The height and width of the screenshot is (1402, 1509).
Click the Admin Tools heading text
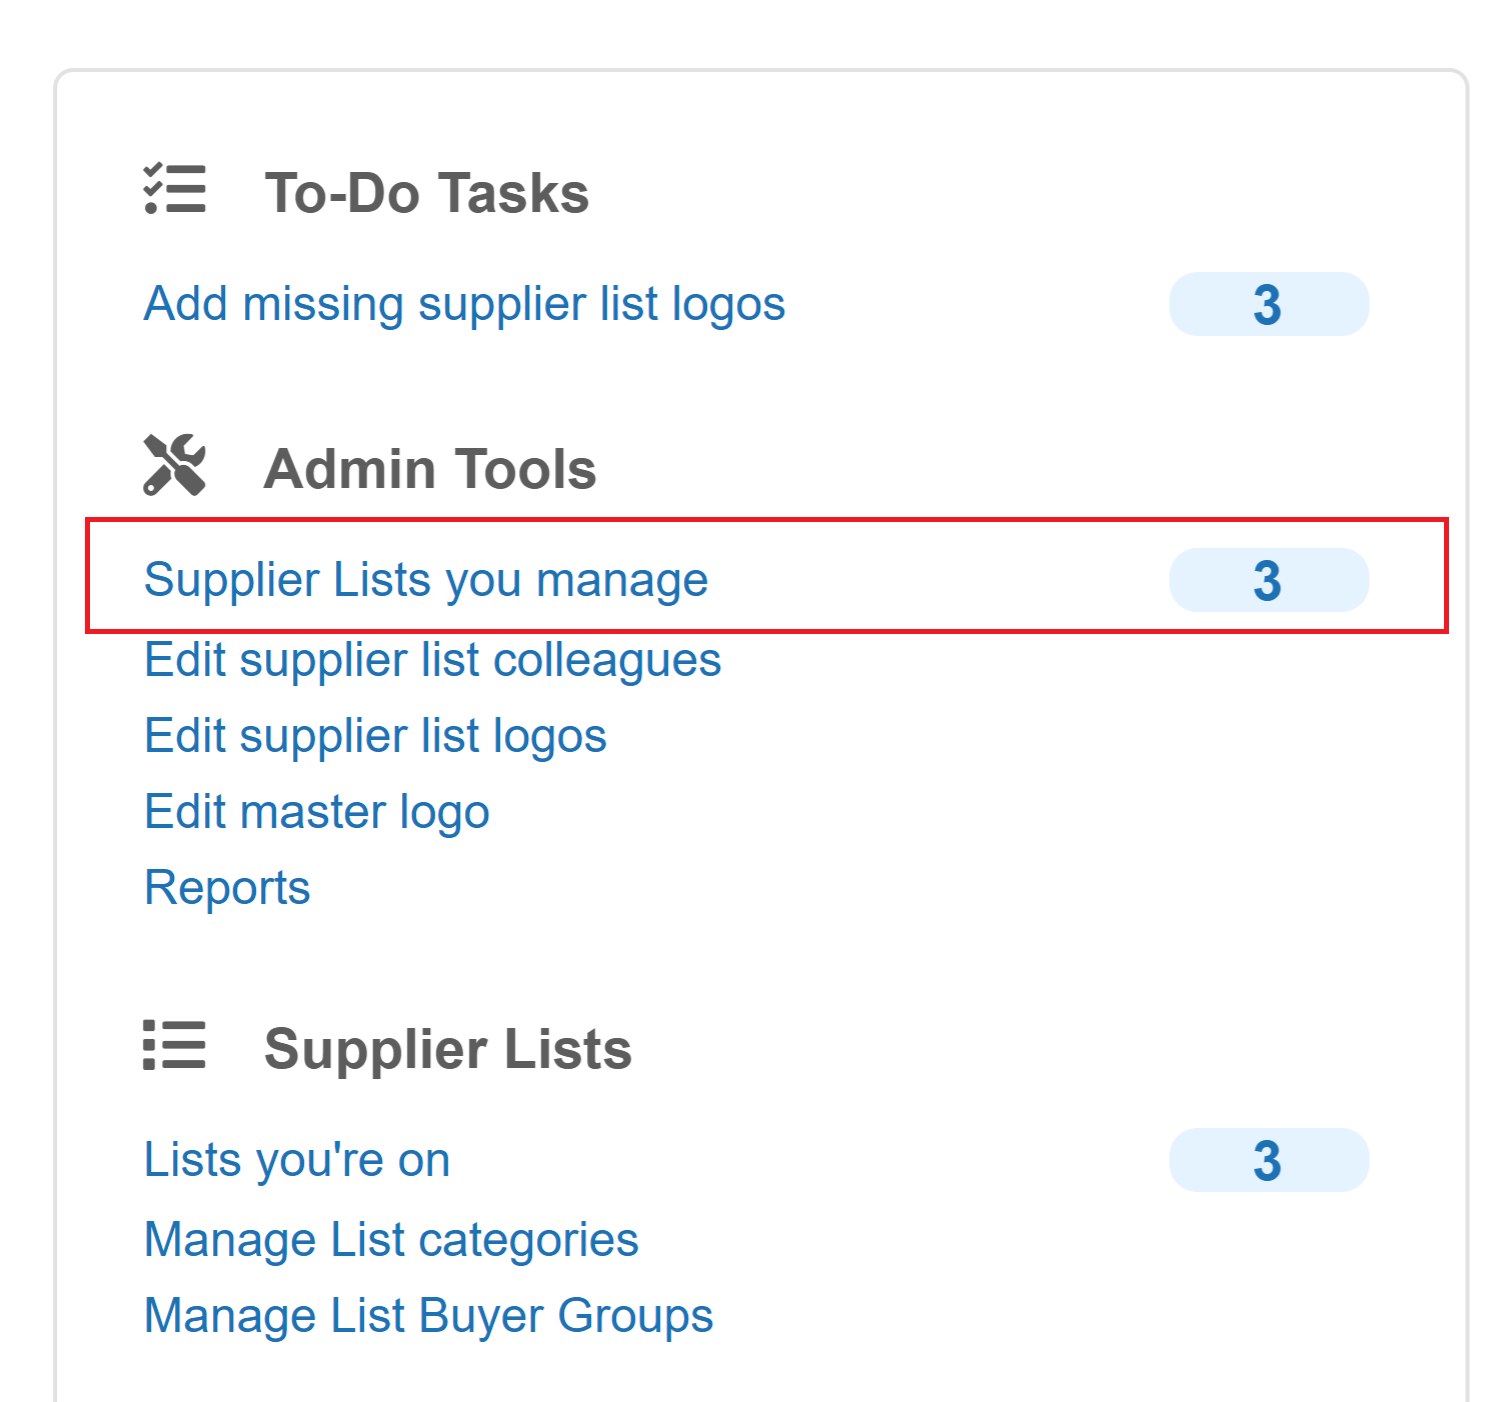pyautogui.click(x=430, y=469)
